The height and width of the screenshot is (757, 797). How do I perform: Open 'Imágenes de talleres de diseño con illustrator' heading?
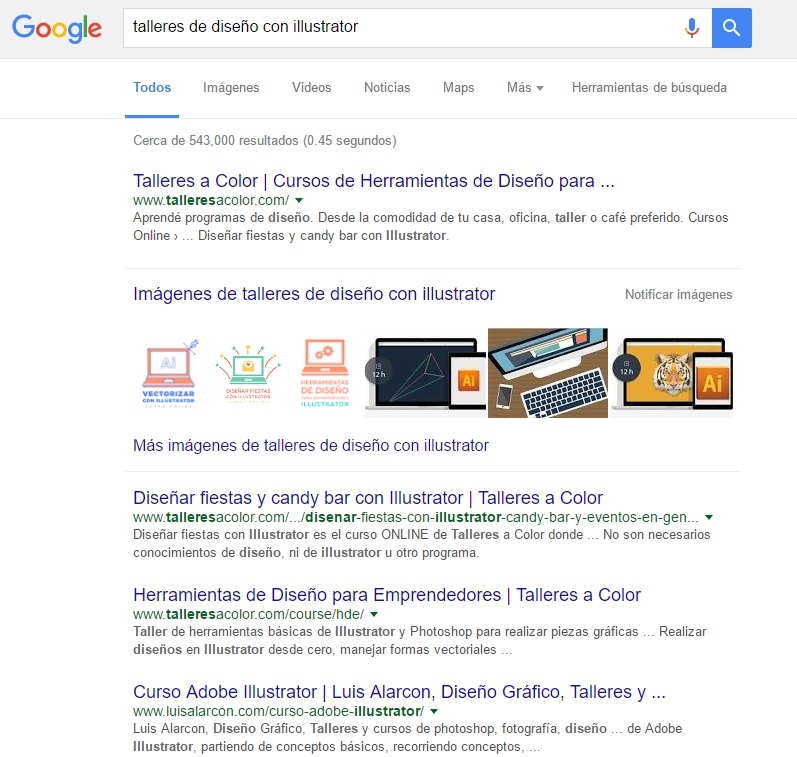(314, 294)
